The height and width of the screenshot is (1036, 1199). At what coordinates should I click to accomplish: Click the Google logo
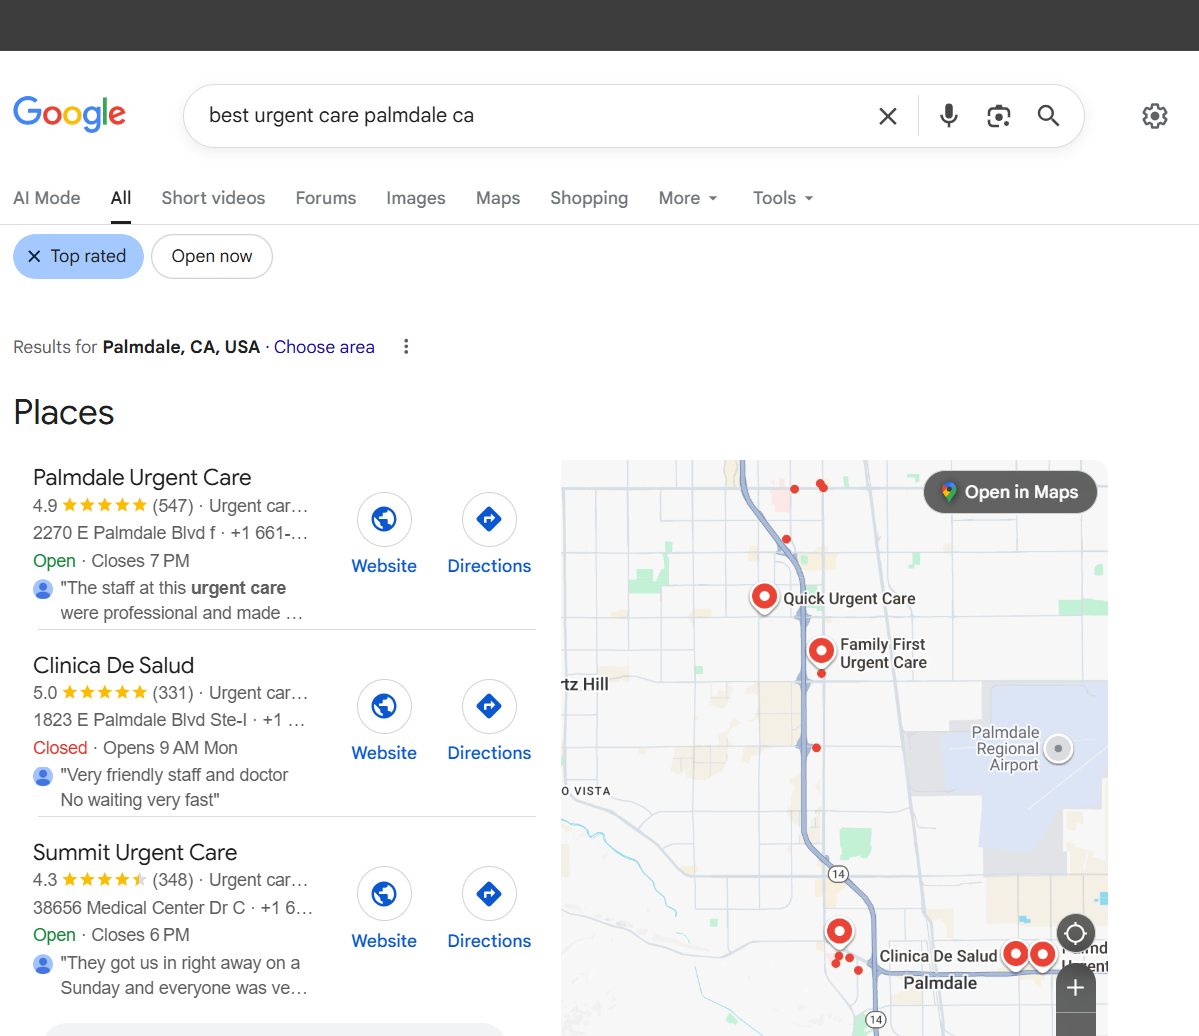[x=70, y=114]
